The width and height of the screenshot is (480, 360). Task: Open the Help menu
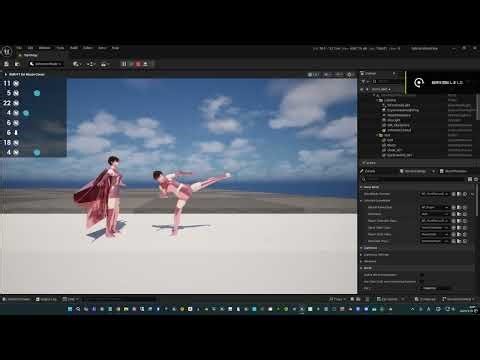[115, 48]
